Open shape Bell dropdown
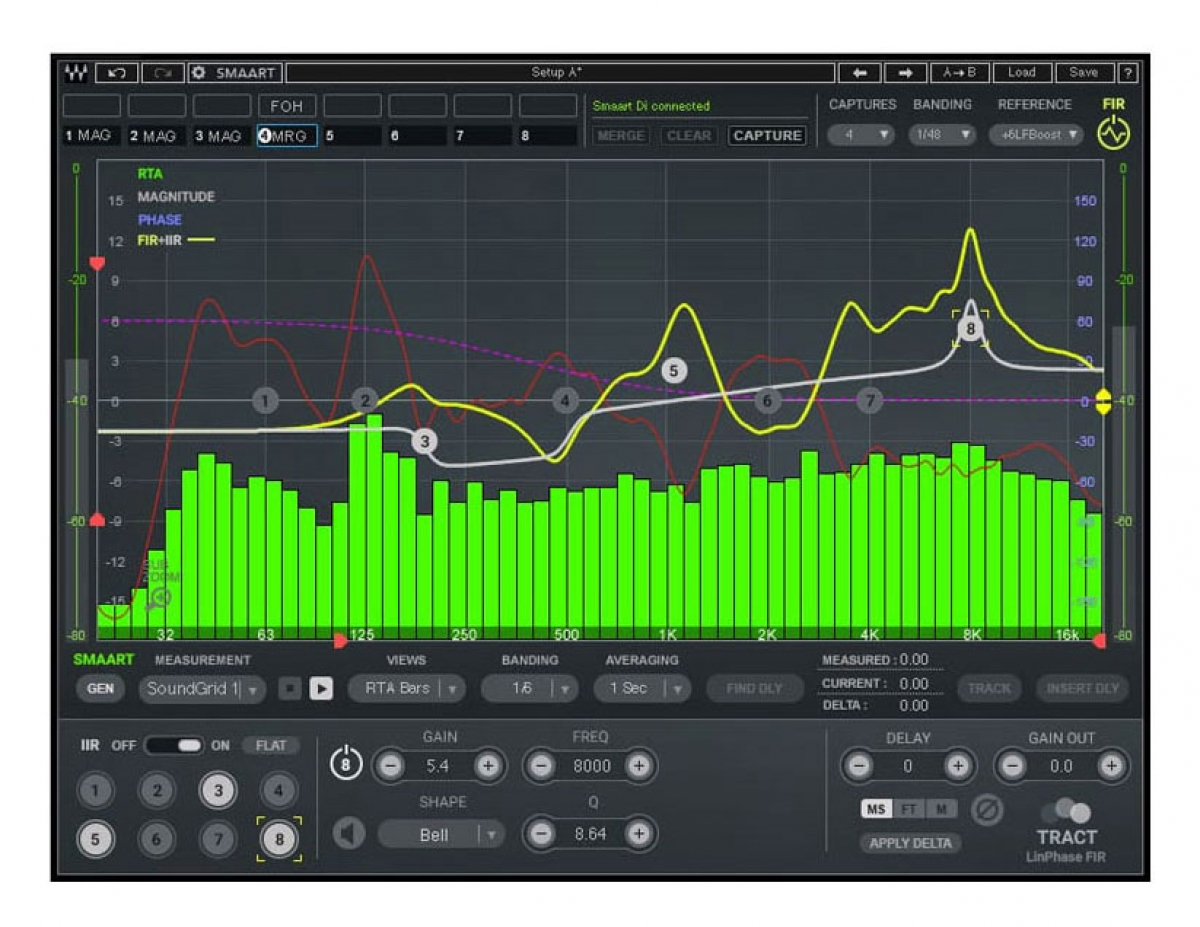This screenshot has width=1200, height=927. (x=441, y=834)
